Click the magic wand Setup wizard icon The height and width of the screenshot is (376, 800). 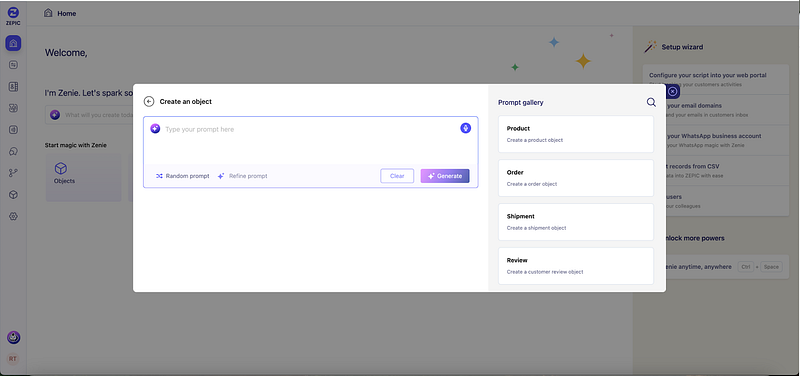click(650, 47)
